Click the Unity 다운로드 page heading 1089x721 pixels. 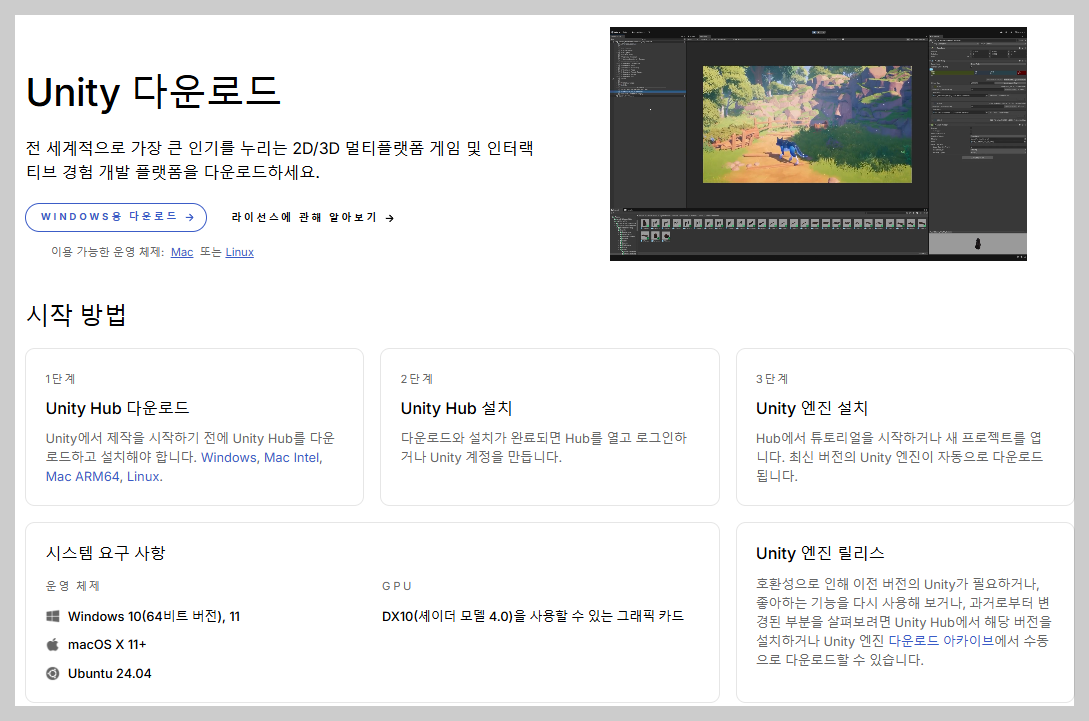point(153,92)
